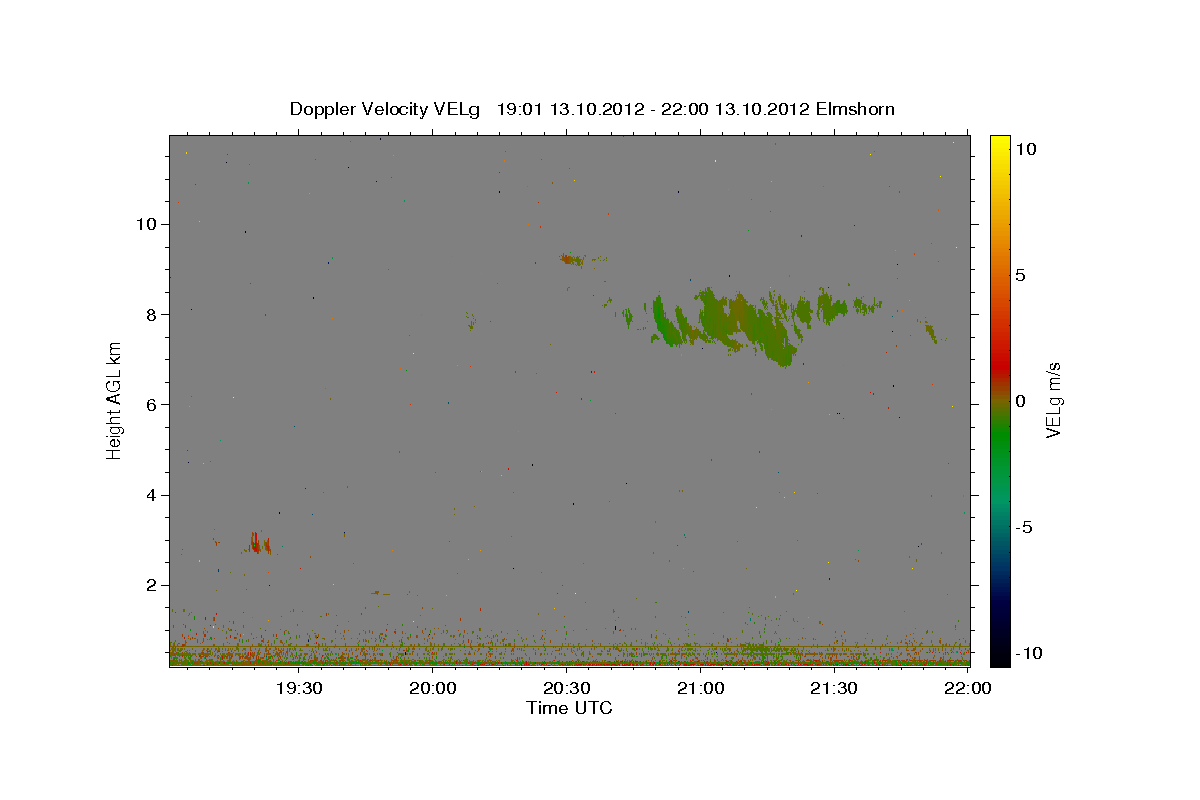Click the 'Time UTC' axis label

[x=569, y=708]
